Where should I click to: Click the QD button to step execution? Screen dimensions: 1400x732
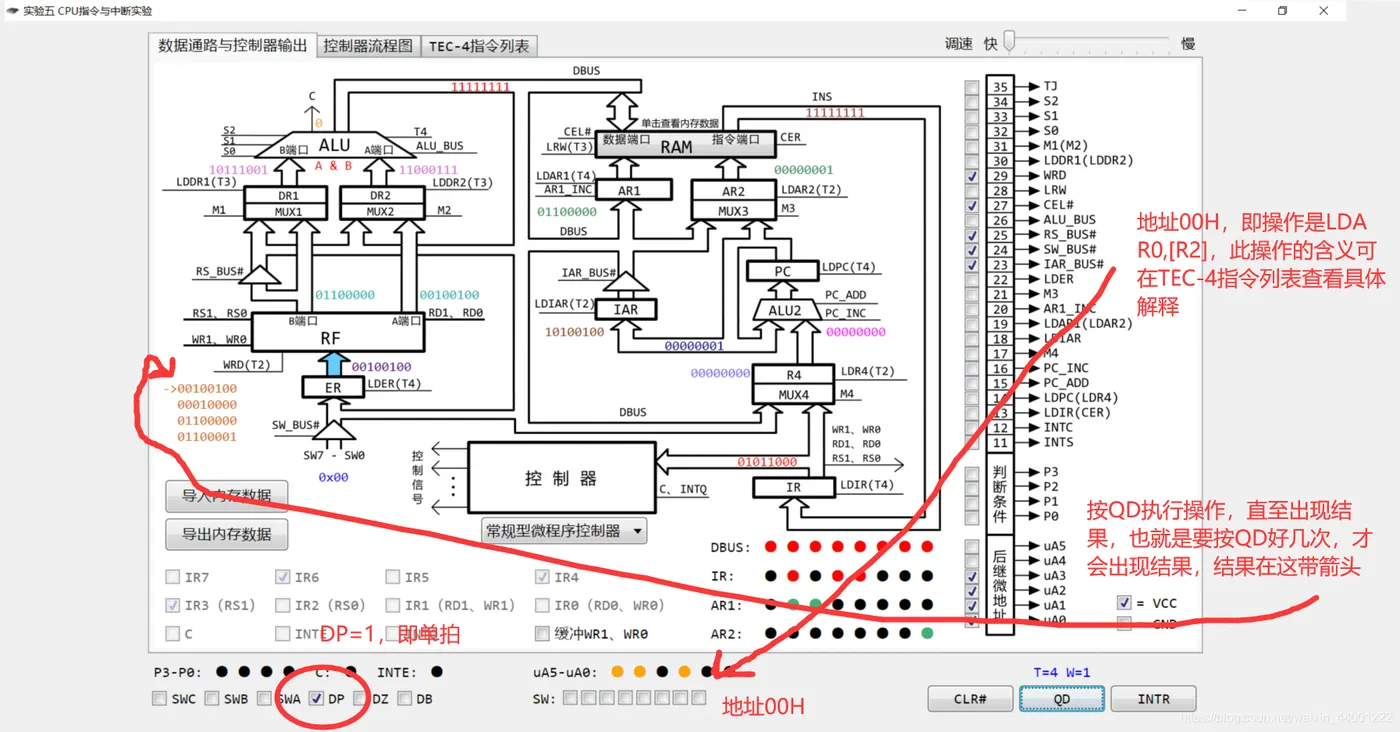tap(1061, 699)
